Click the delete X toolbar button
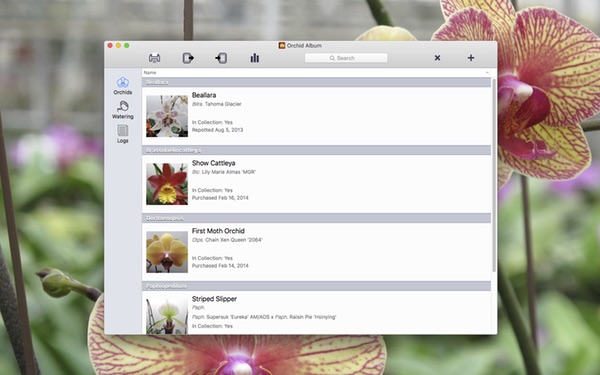 coord(437,58)
